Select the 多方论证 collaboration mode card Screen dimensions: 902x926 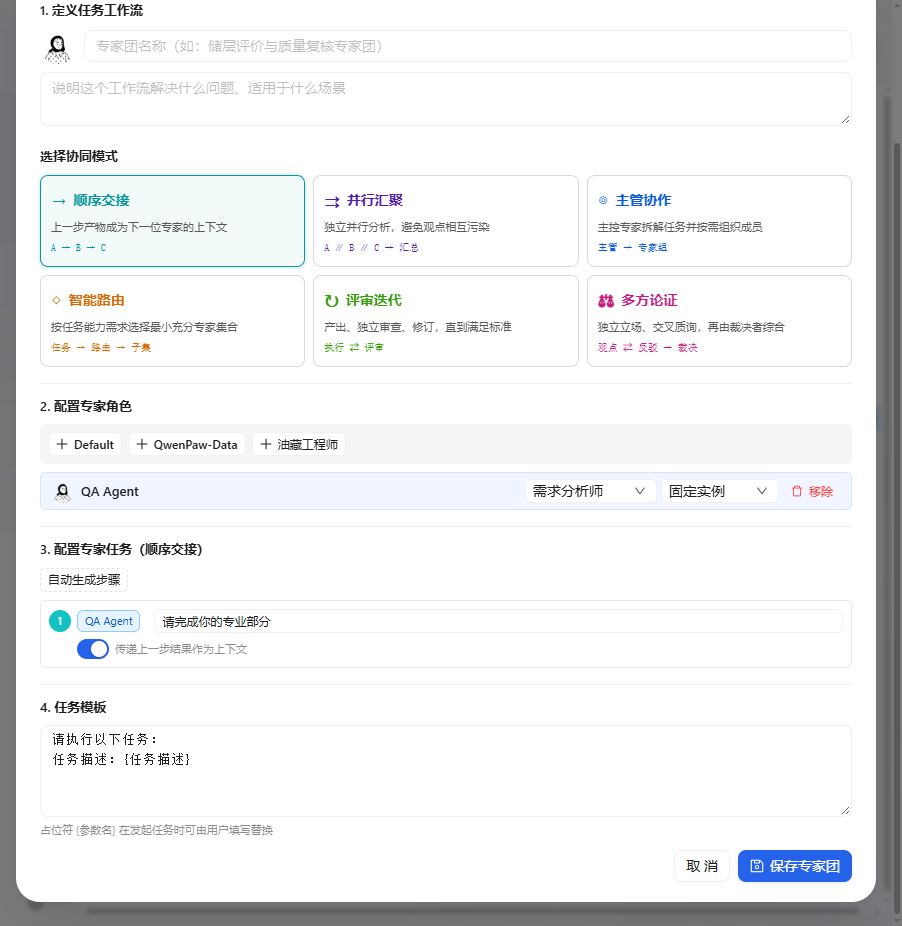point(719,321)
